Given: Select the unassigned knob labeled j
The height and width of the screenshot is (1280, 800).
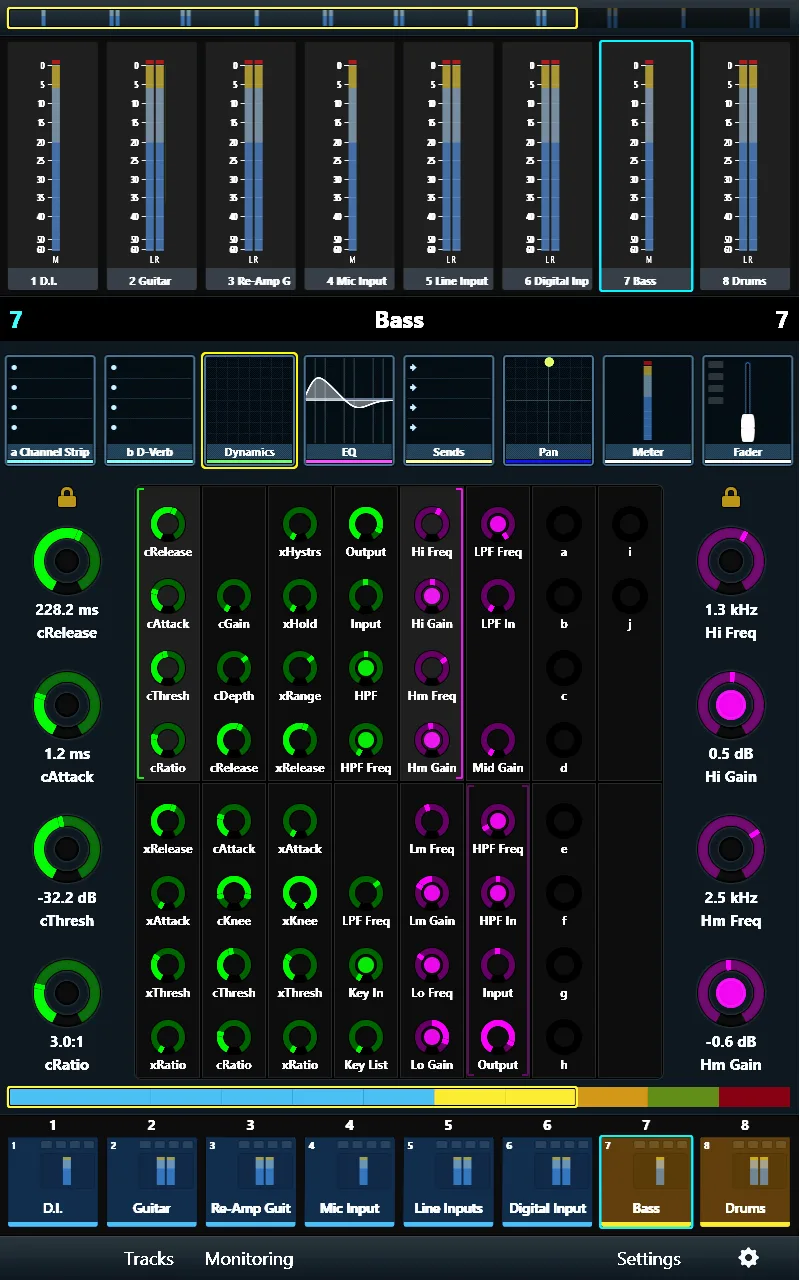Looking at the screenshot, I should [630, 596].
